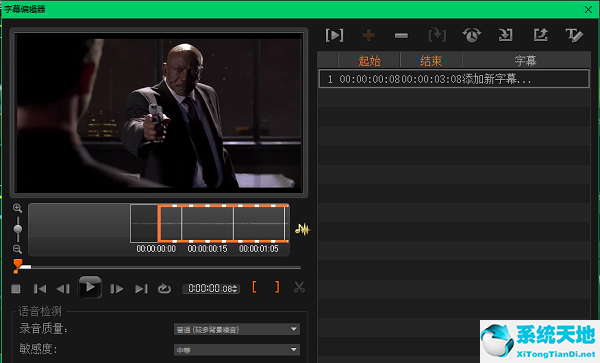This screenshot has width=600, height=363.
Task: Import a subtitle file
Action: [x=505, y=35]
